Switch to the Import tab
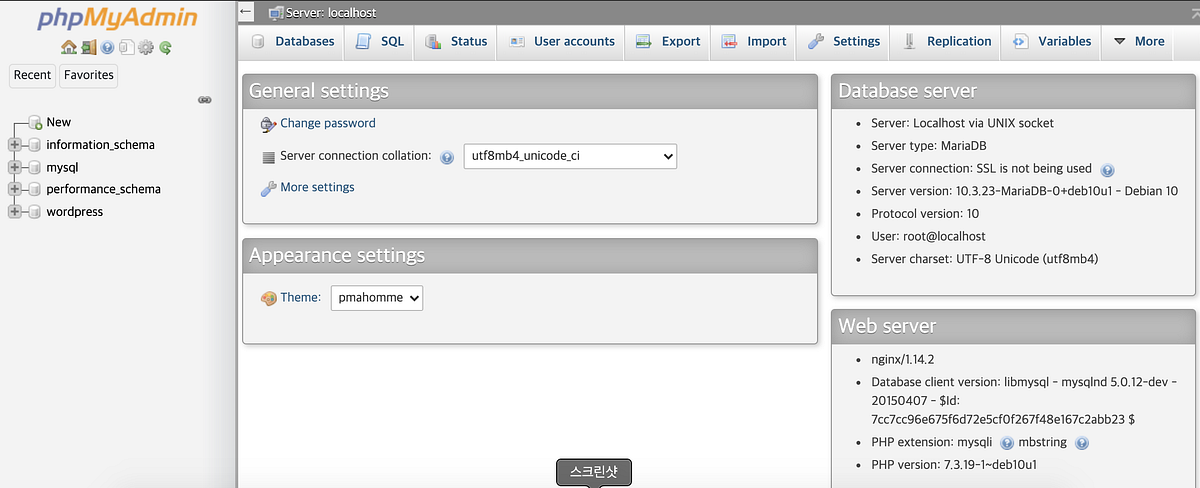1200x488 pixels. click(754, 41)
